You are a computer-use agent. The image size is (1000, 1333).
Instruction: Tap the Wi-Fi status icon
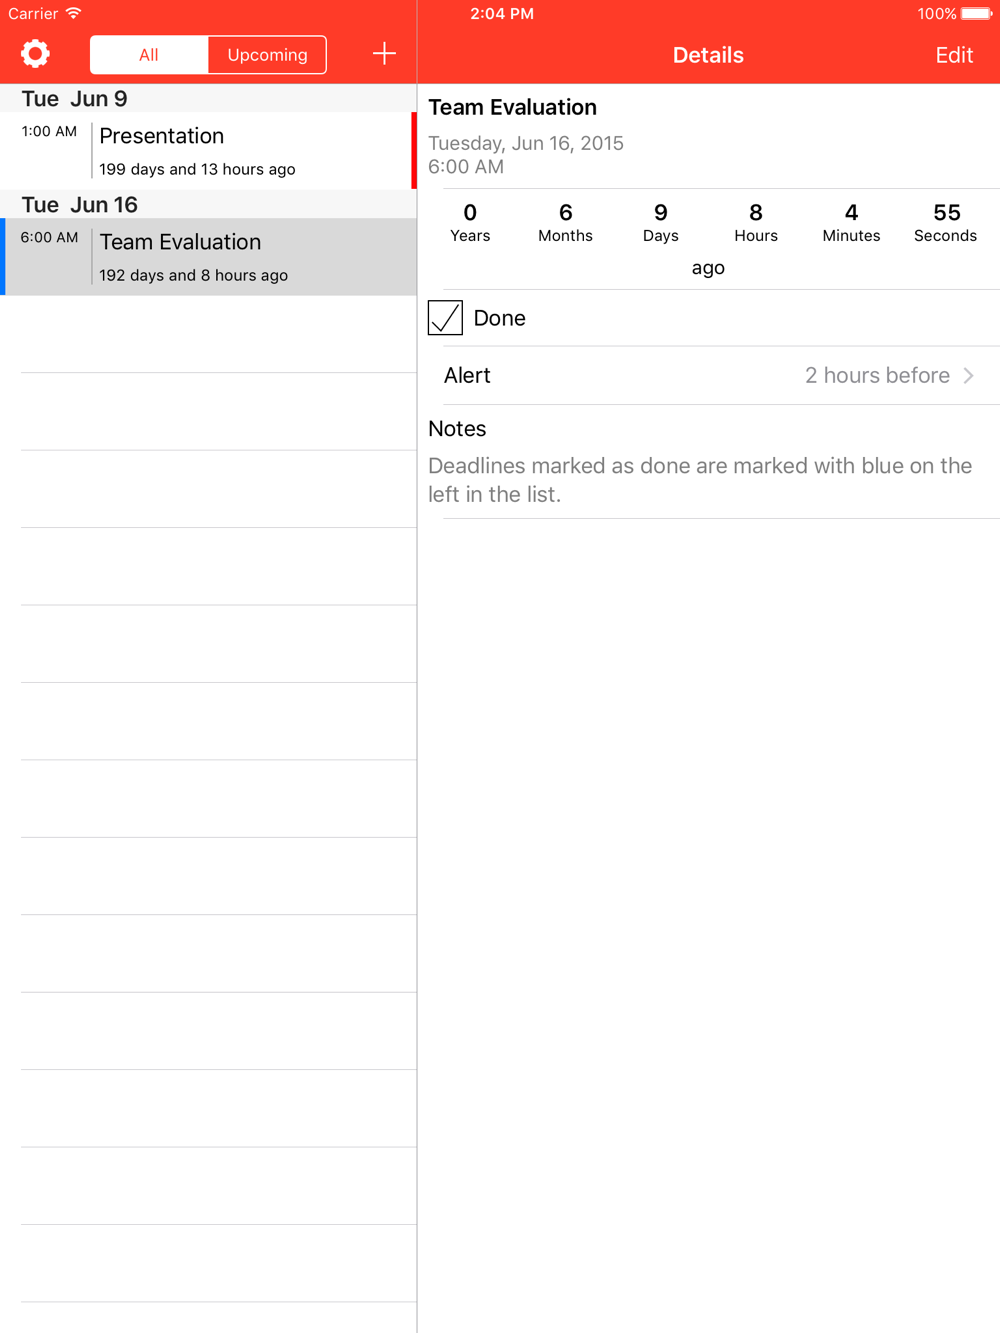(x=73, y=13)
